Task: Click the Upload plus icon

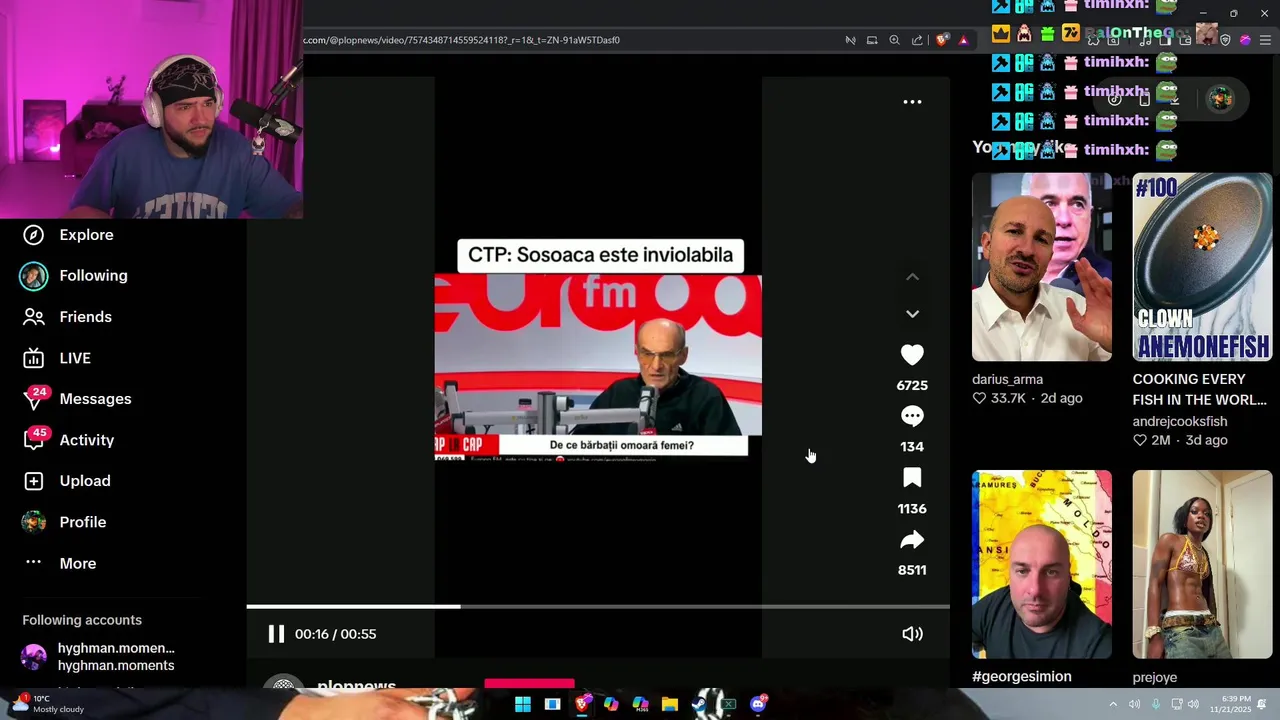Action: pyautogui.click(x=33, y=481)
